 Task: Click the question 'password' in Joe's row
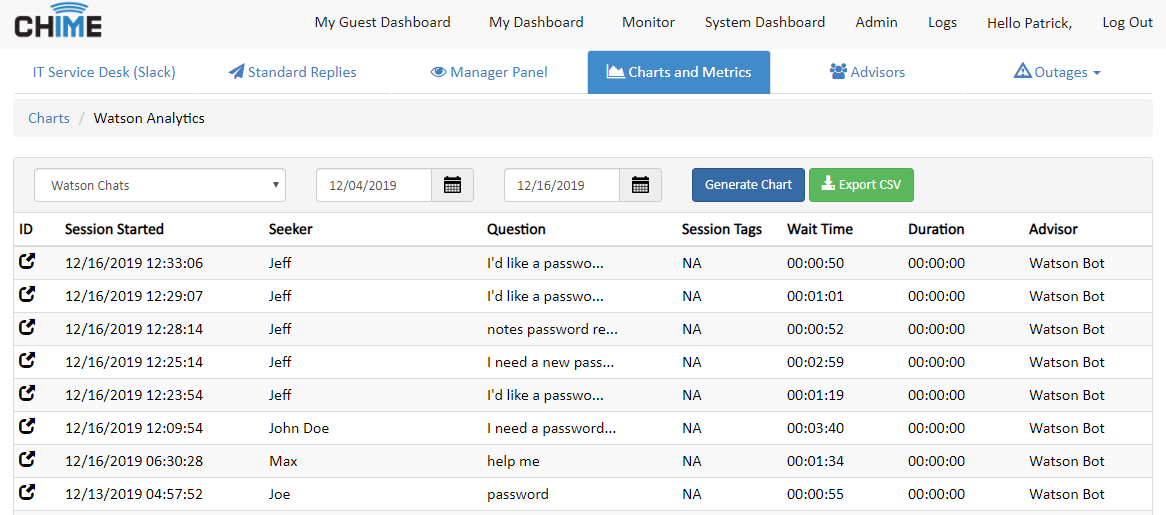[x=518, y=494]
